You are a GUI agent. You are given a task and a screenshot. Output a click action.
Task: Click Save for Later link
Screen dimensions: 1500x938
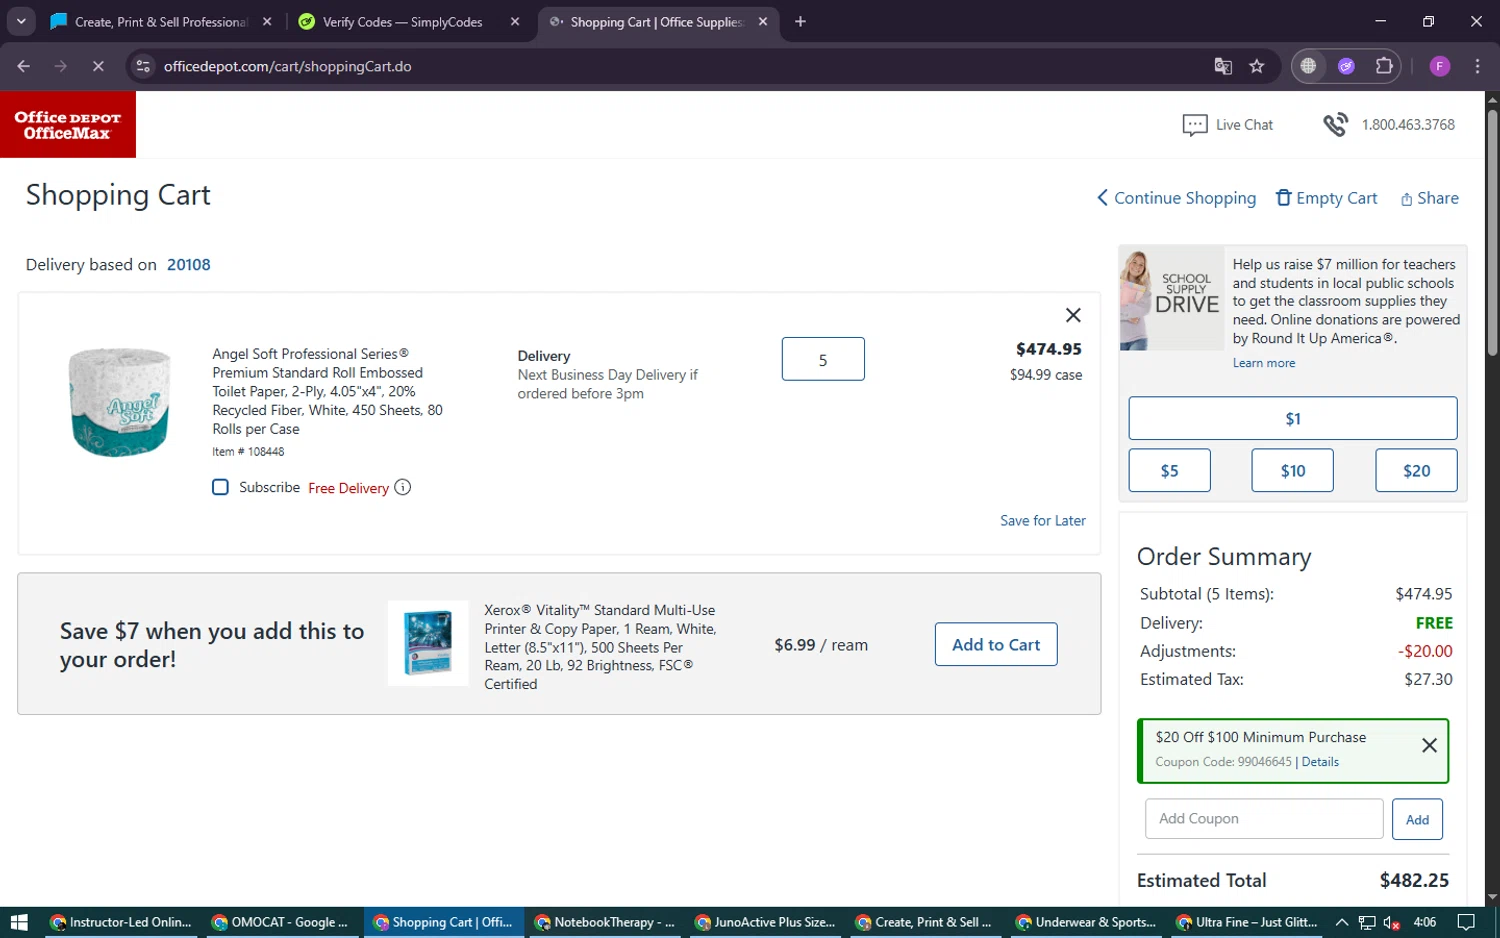[1043, 520]
